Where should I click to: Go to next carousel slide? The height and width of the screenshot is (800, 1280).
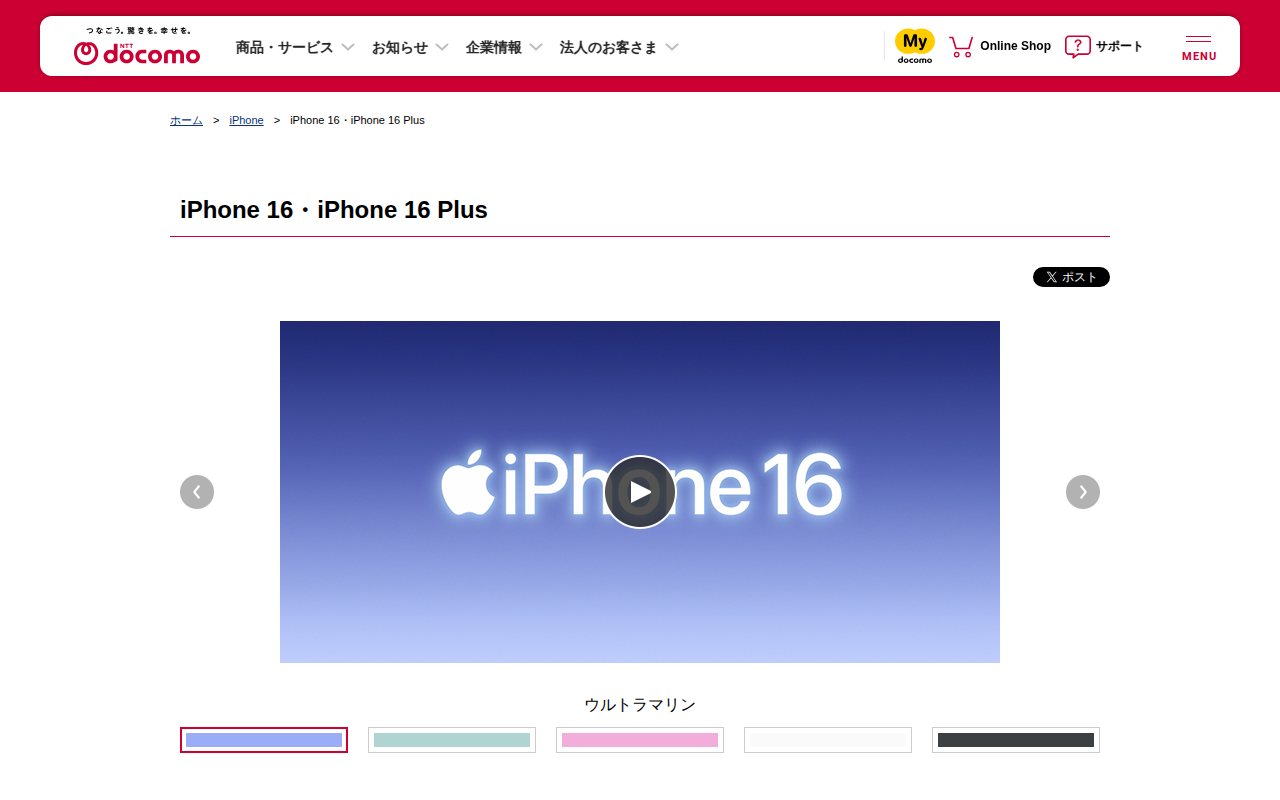tap(1083, 492)
